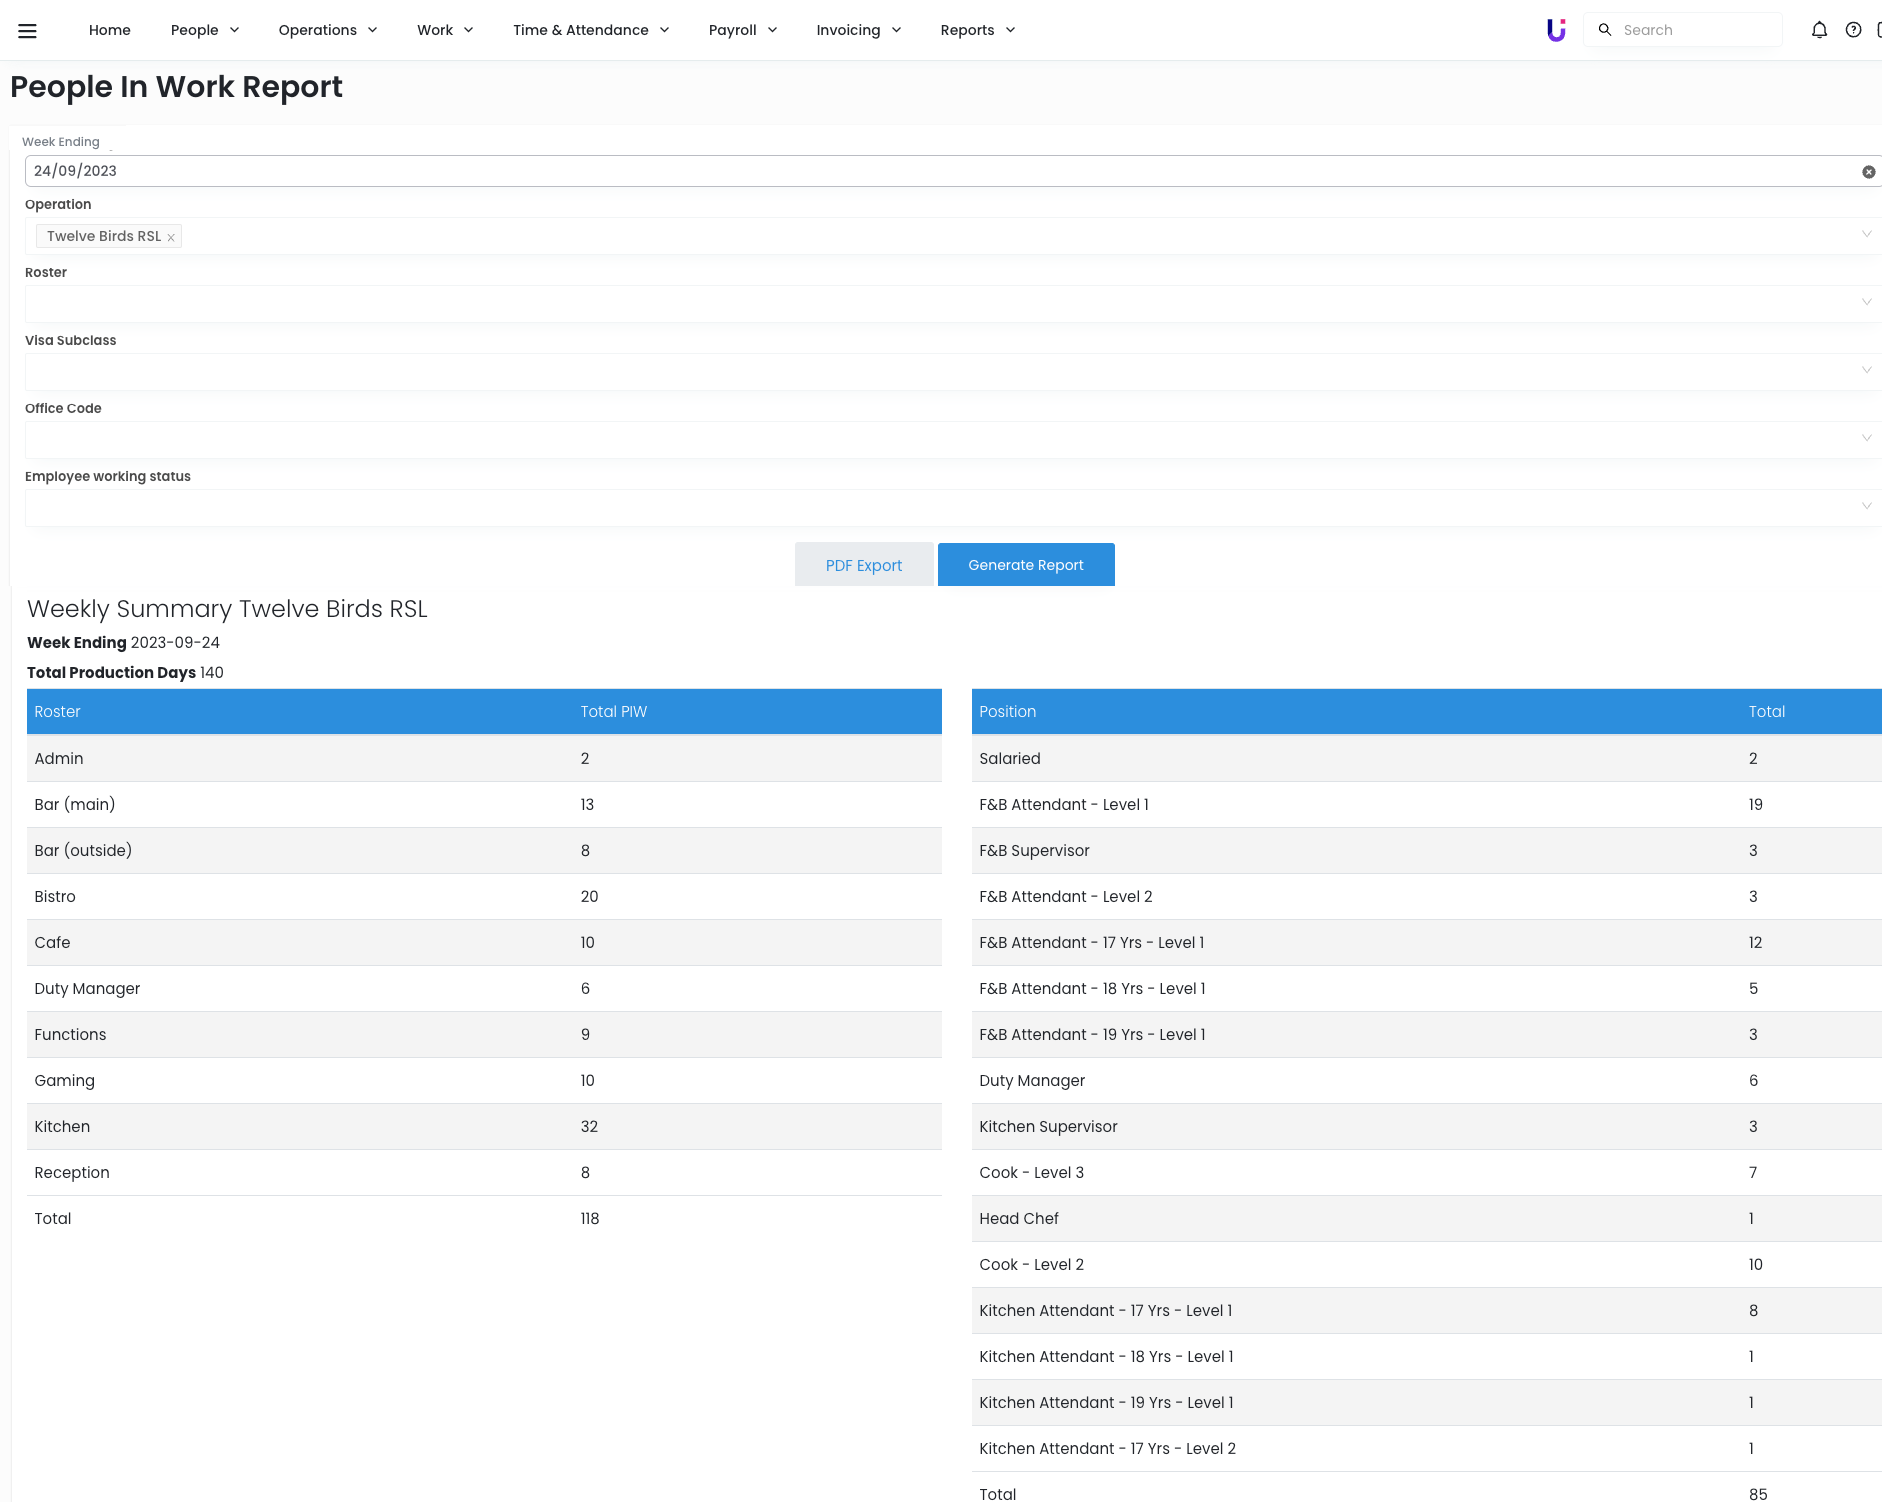This screenshot has width=1882, height=1502.
Task: Open the help question mark icon
Action: (1853, 30)
